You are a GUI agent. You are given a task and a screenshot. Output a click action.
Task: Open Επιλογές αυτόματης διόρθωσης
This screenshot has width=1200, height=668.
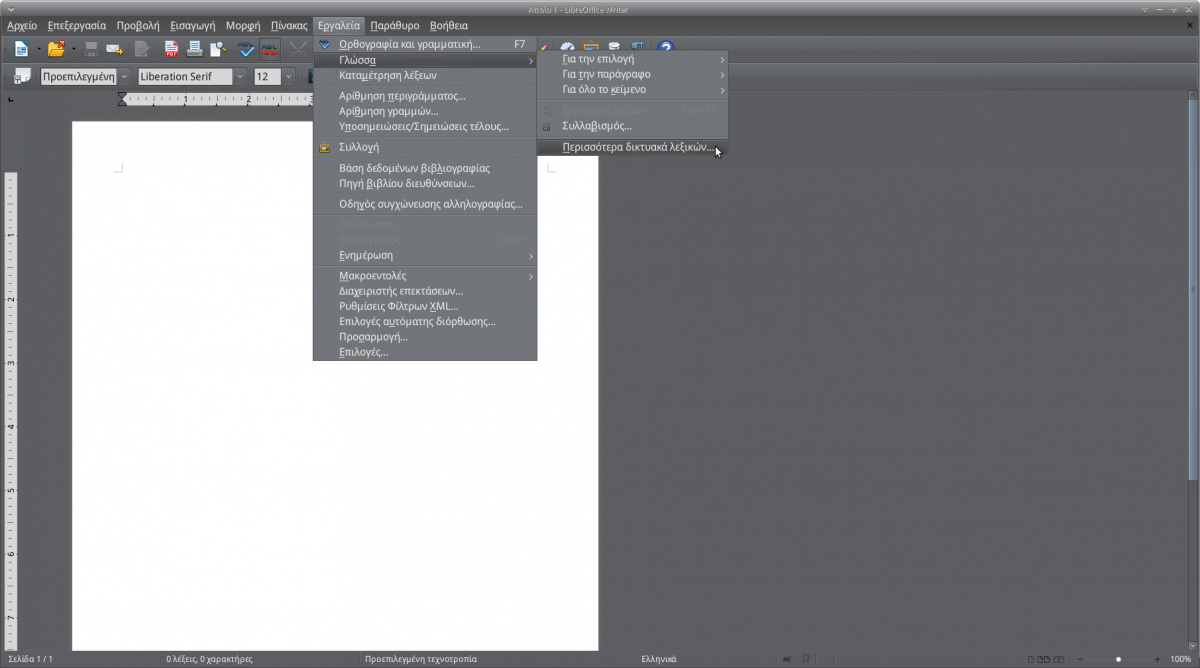click(425, 321)
